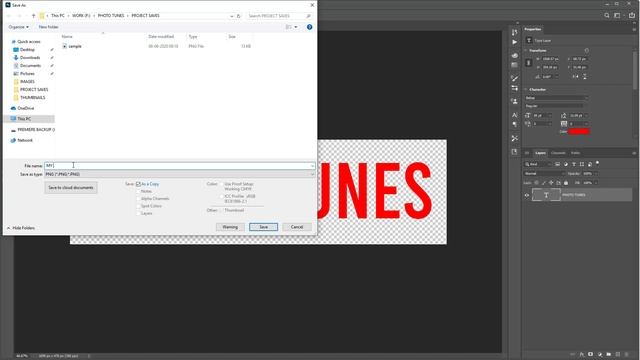Image resolution: width=640 pixels, height=360 pixels.
Task: Click the delete layer trash icon
Action: click(627, 354)
